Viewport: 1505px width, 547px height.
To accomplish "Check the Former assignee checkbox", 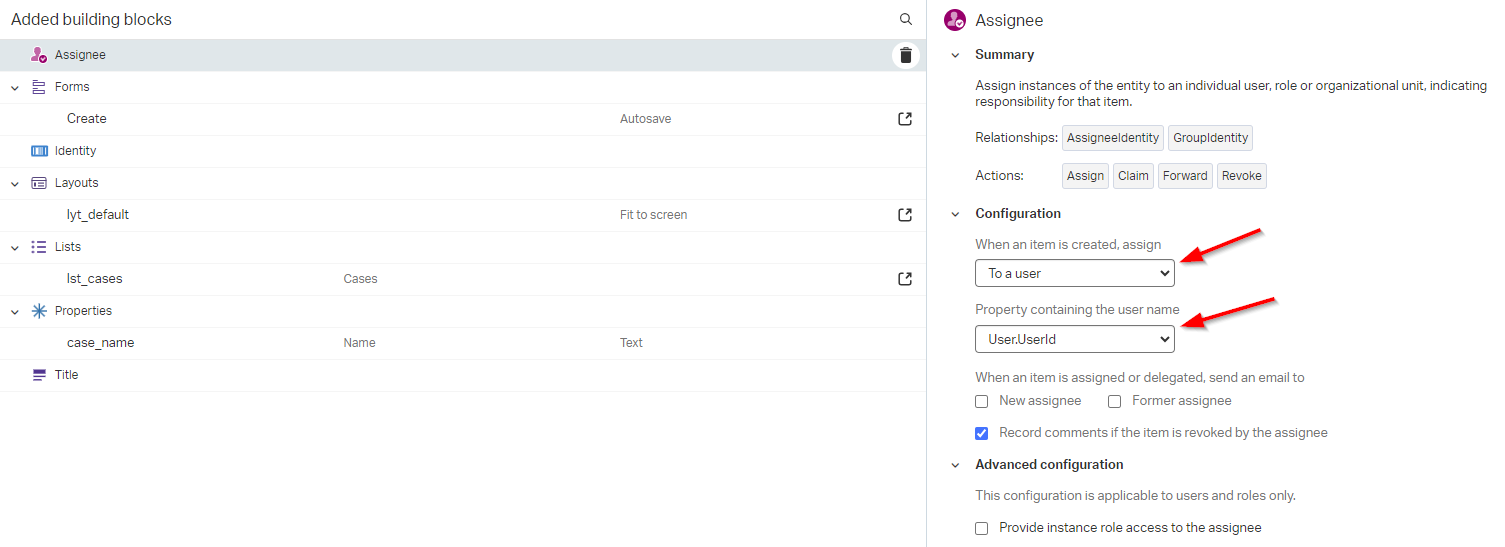I will (1115, 401).
